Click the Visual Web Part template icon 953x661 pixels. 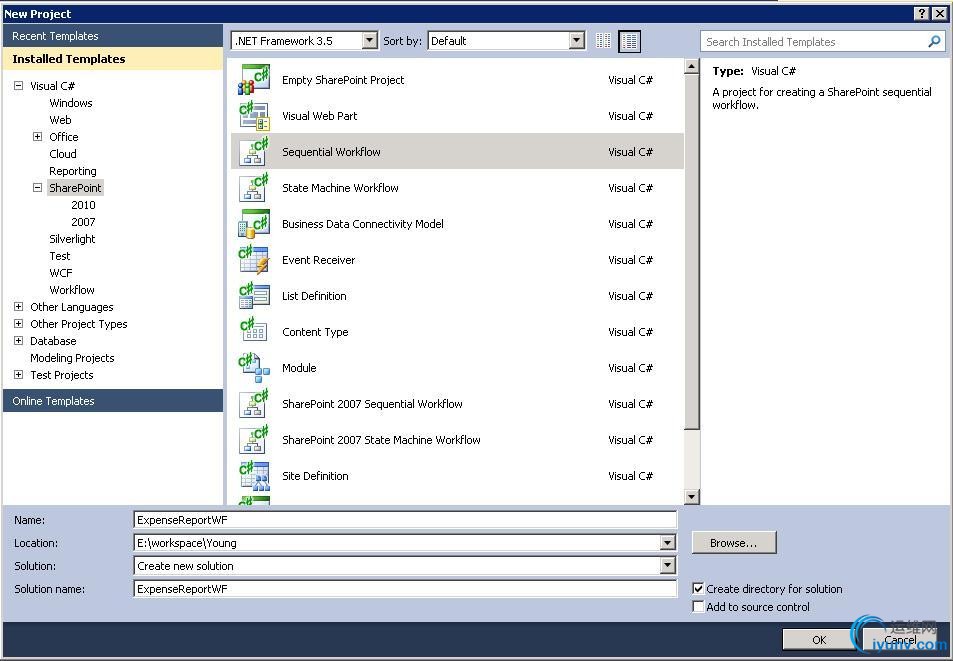(x=254, y=115)
